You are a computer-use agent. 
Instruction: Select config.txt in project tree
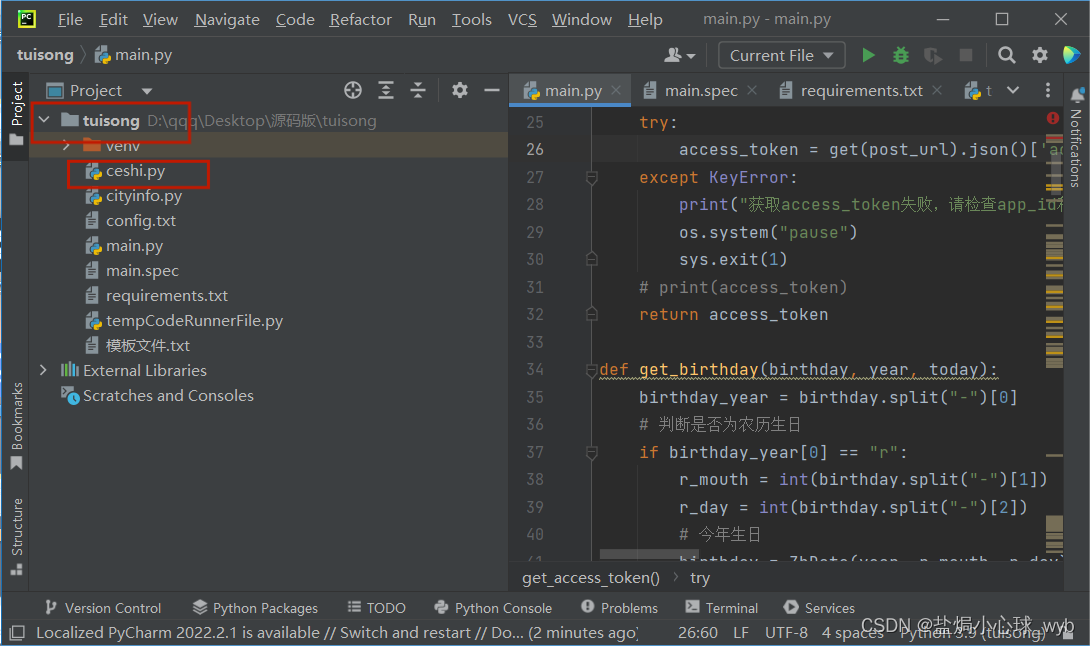pos(140,221)
